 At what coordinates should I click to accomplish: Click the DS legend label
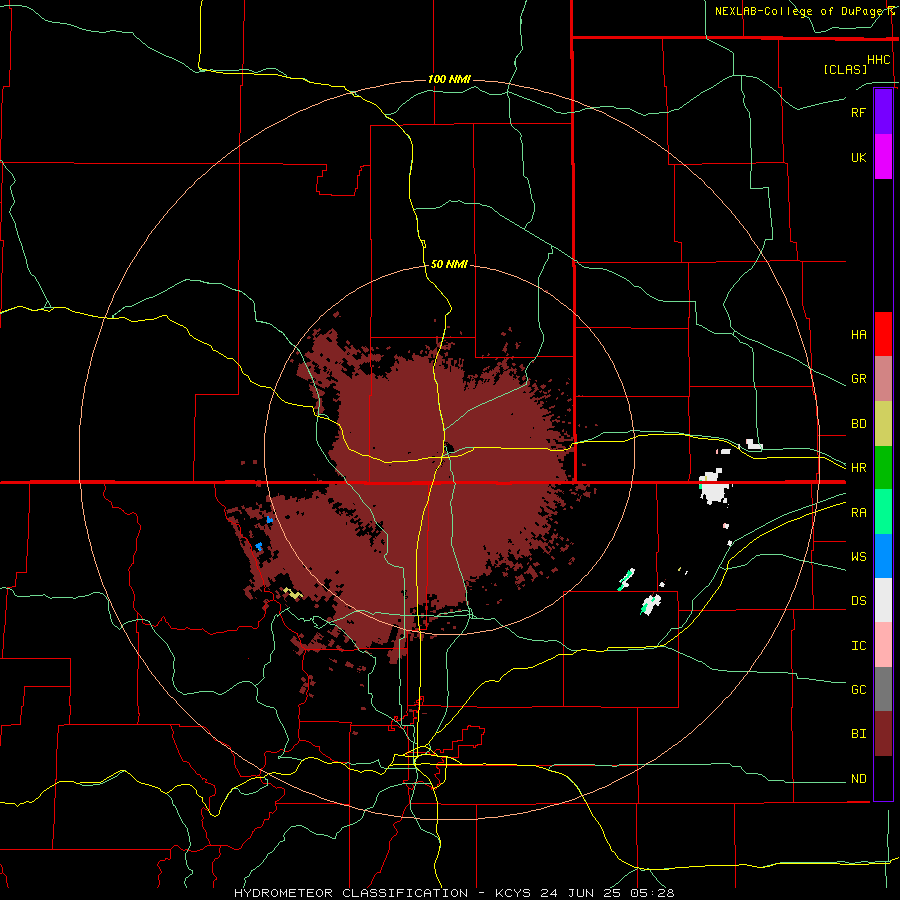pyautogui.click(x=858, y=601)
